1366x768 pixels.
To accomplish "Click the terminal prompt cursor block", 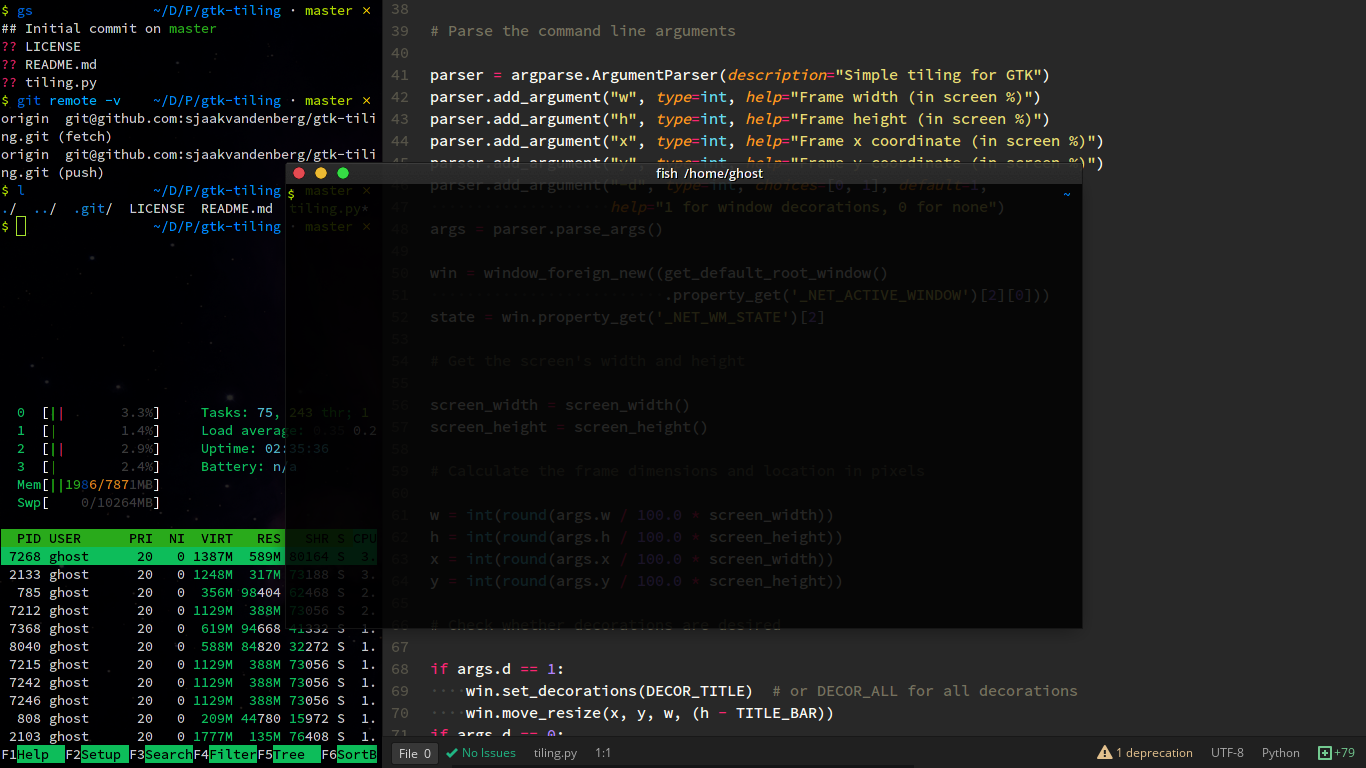I will coord(21,227).
